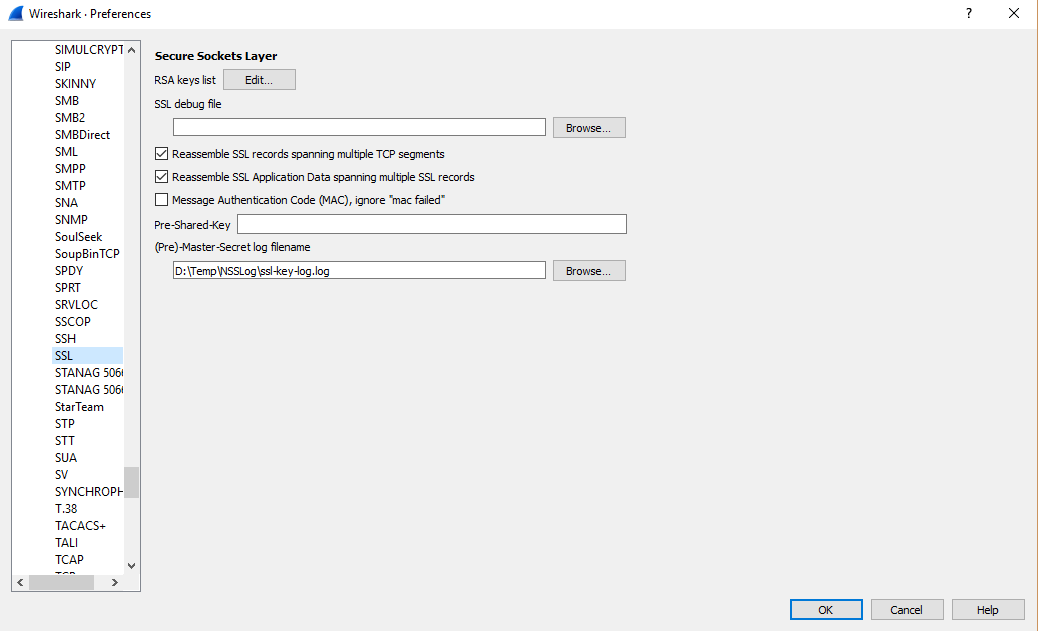Click the Master-Secret log filename field
Image resolution: width=1038 pixels, height=631 pixels.
(359, 271)
